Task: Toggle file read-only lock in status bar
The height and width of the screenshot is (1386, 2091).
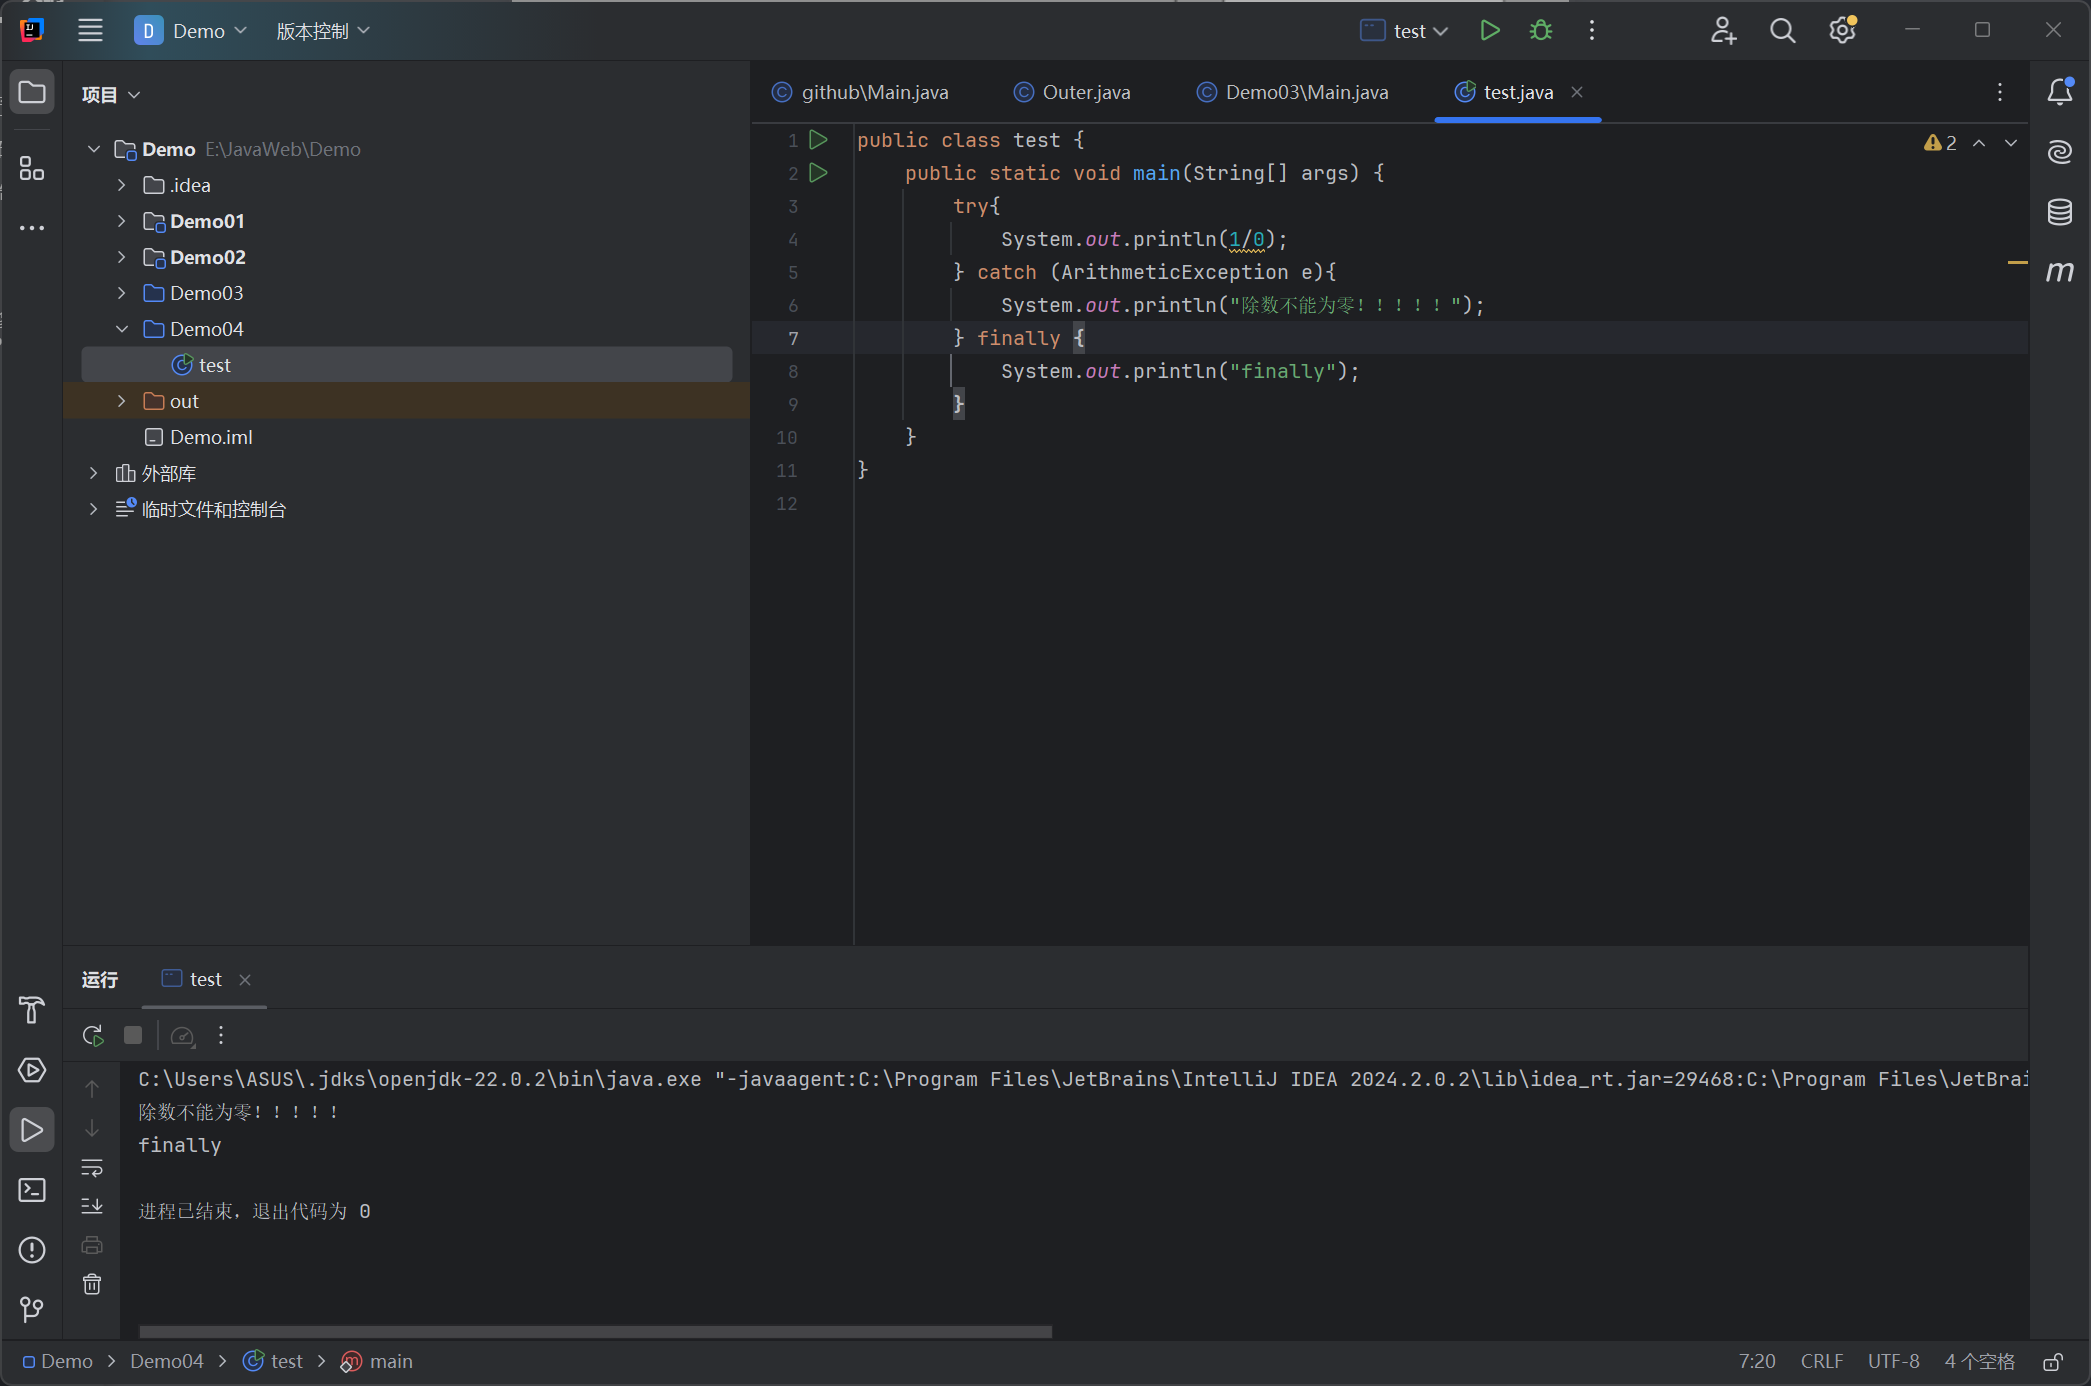Action: coord(2053,1362)
